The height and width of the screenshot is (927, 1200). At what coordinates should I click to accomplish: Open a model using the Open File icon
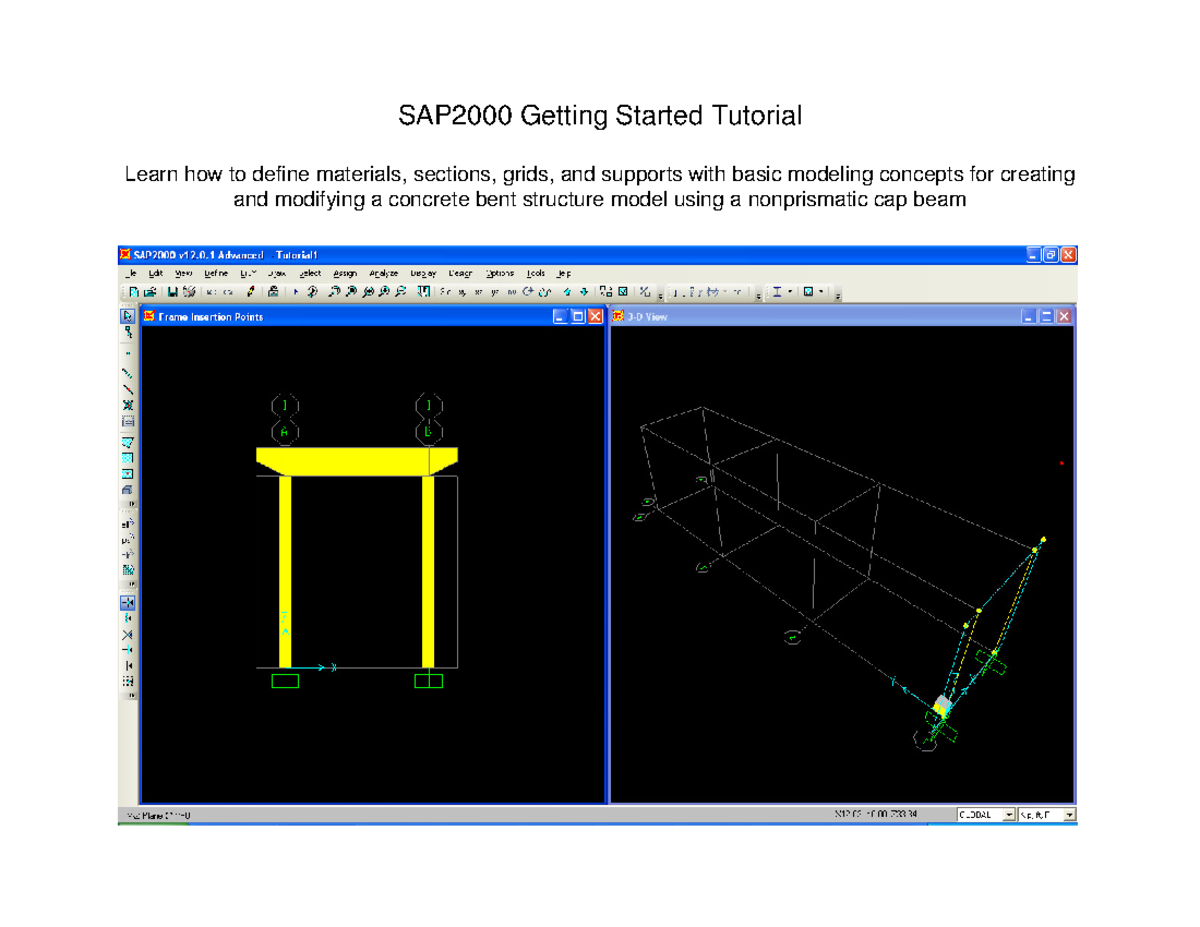[x=150, y=292]
